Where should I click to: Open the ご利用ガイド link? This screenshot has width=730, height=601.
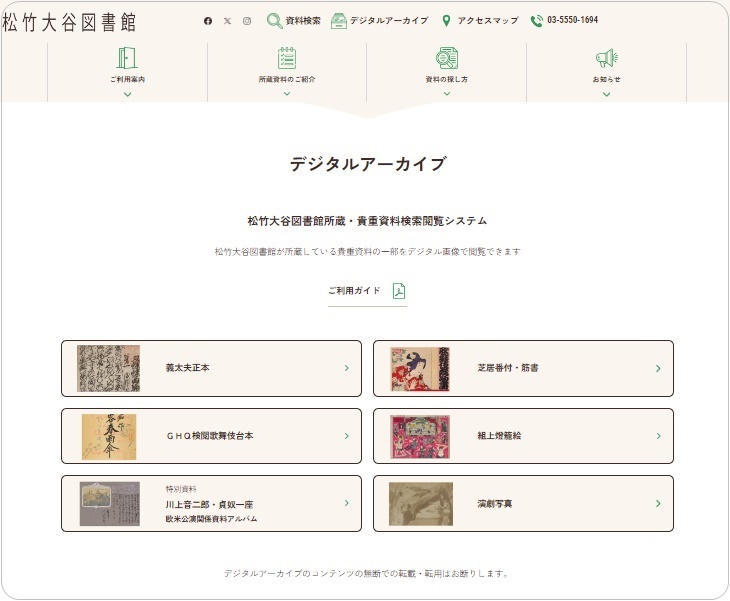354,291
